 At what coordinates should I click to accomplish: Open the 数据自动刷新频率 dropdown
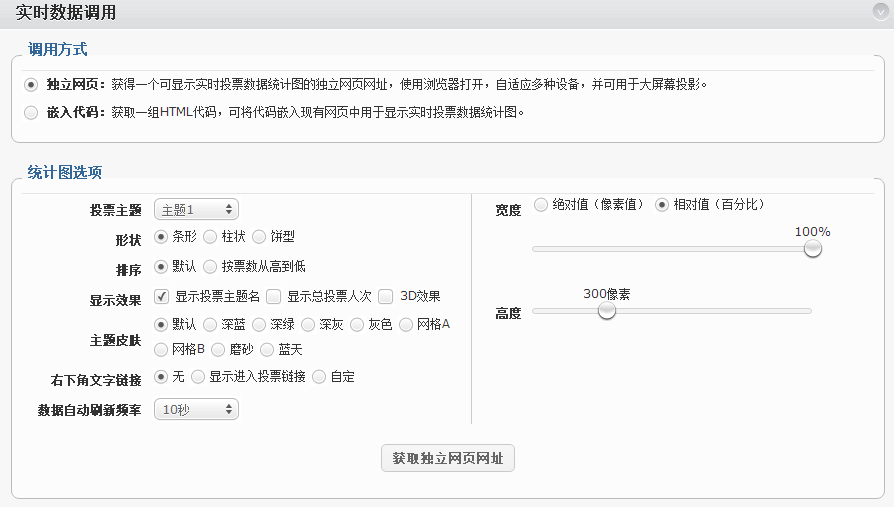[x=196, y=409]
